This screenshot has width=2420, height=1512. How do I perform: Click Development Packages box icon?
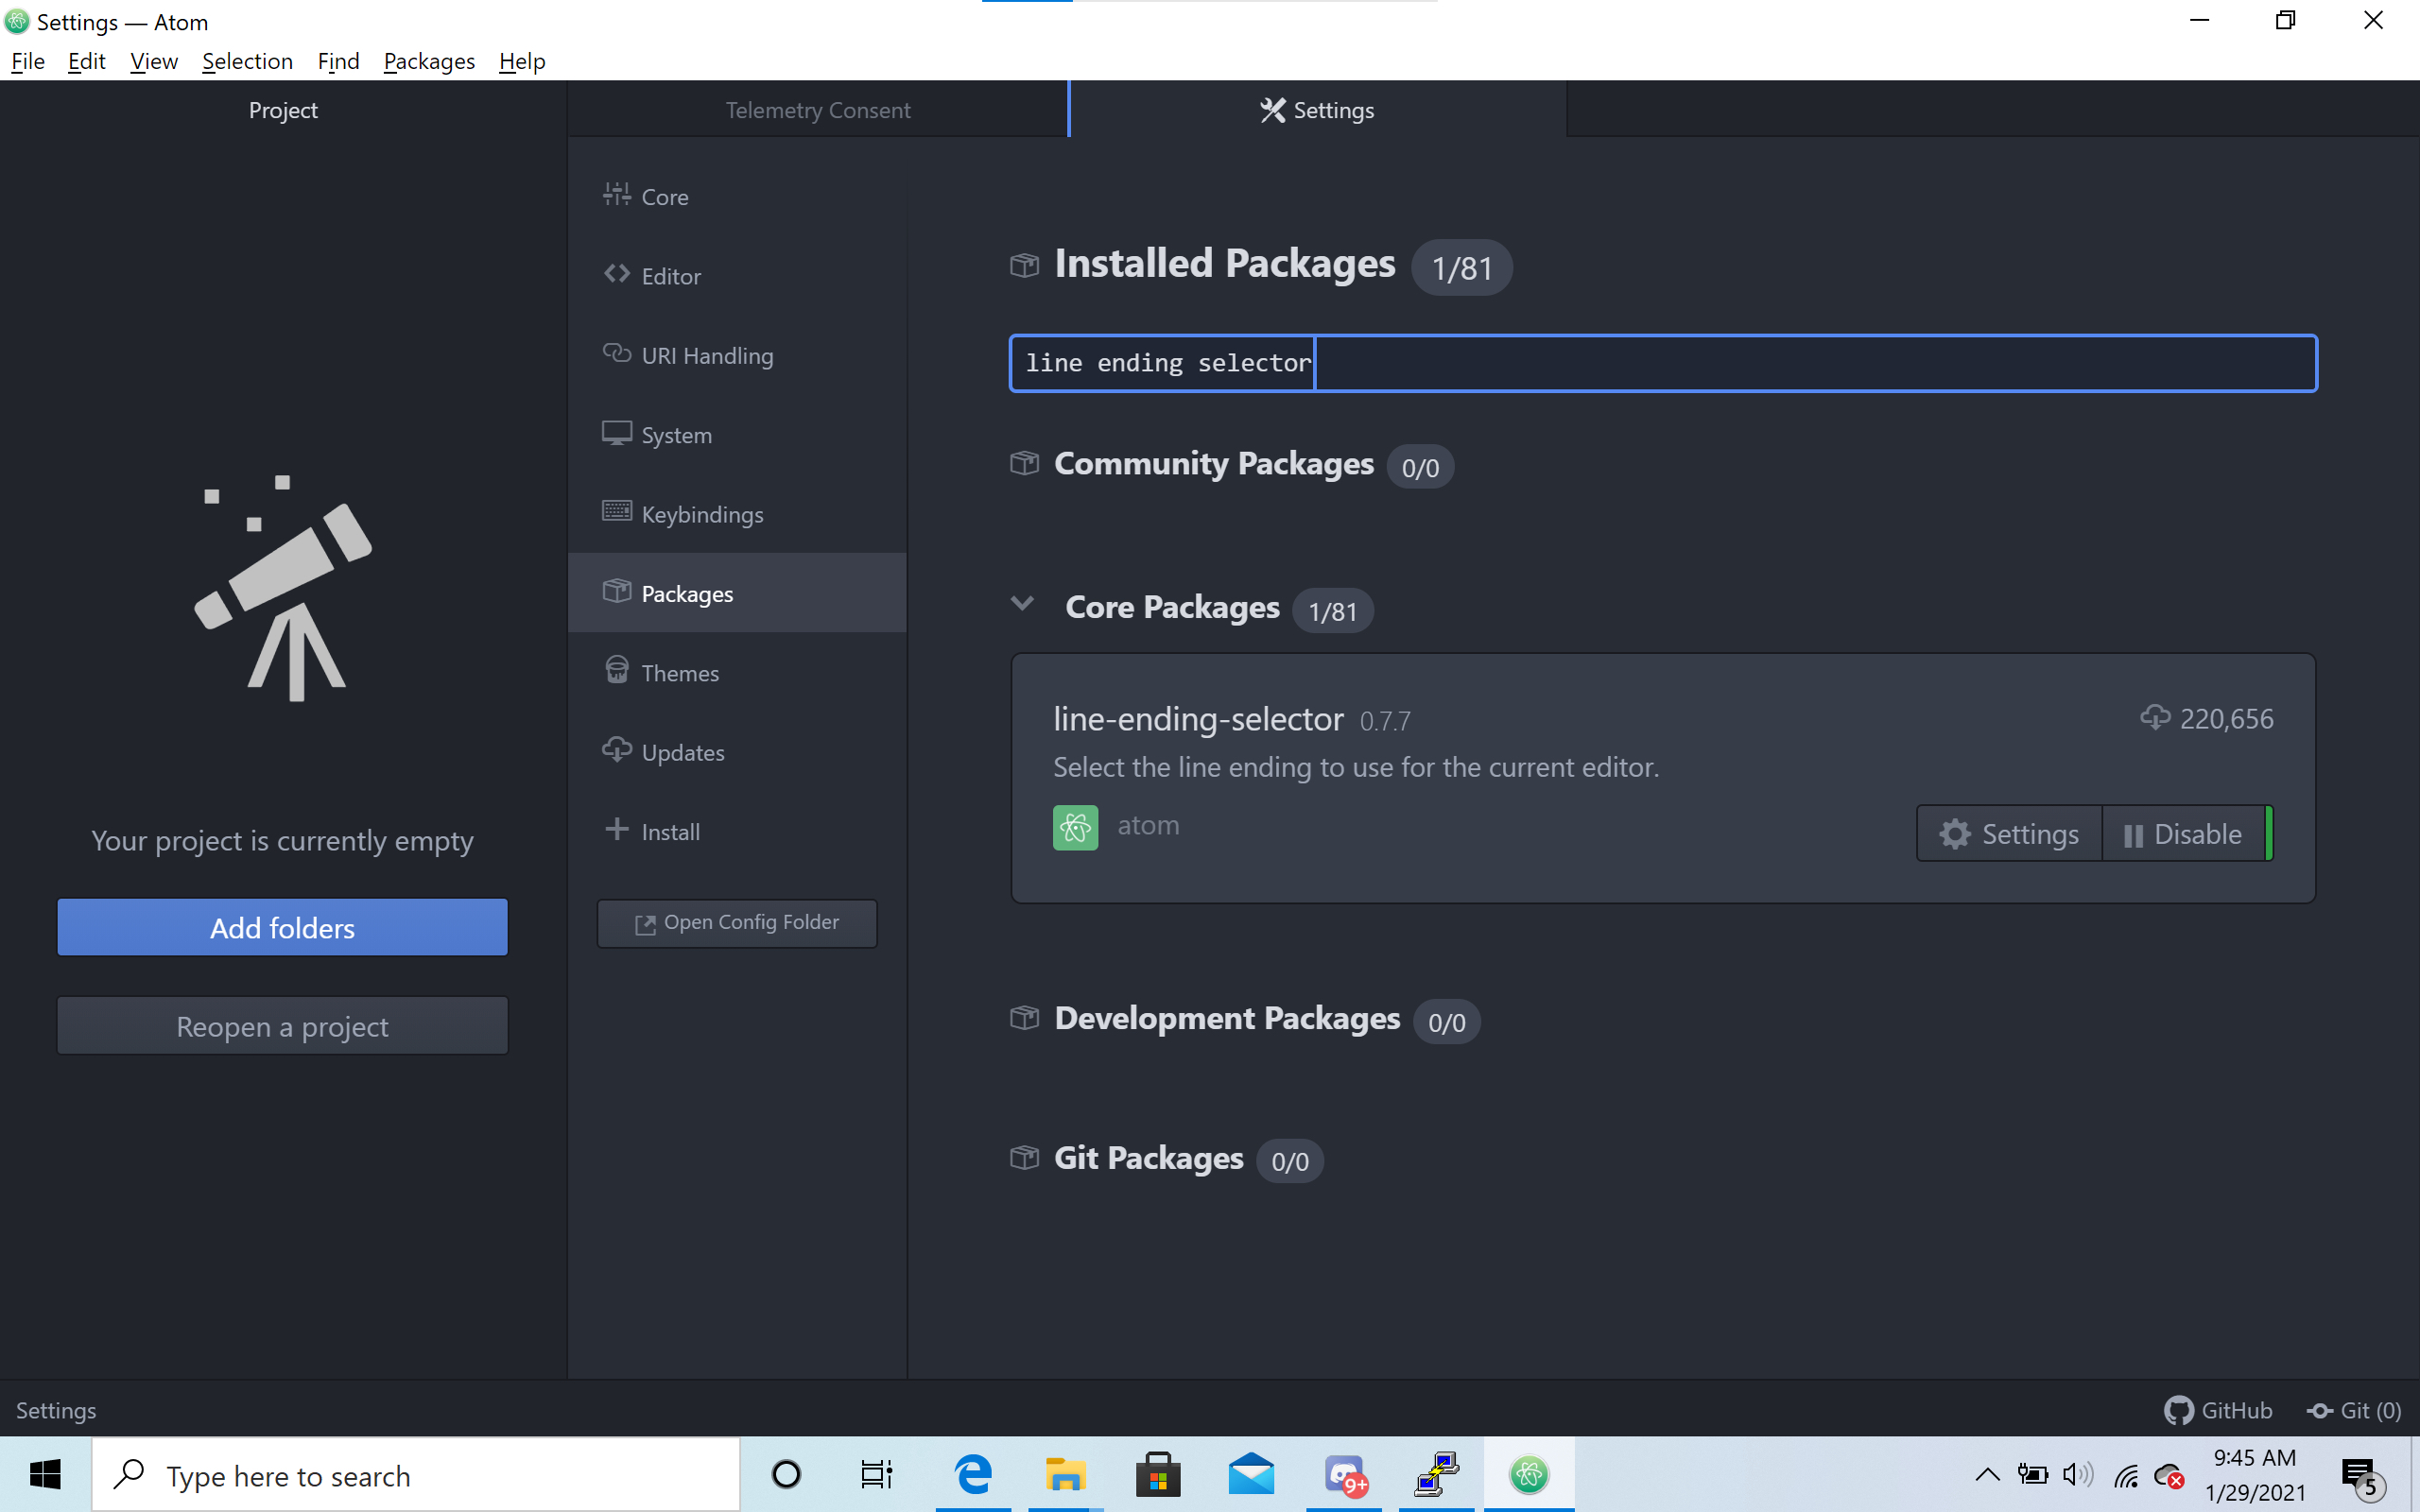click(1024, 1018)
